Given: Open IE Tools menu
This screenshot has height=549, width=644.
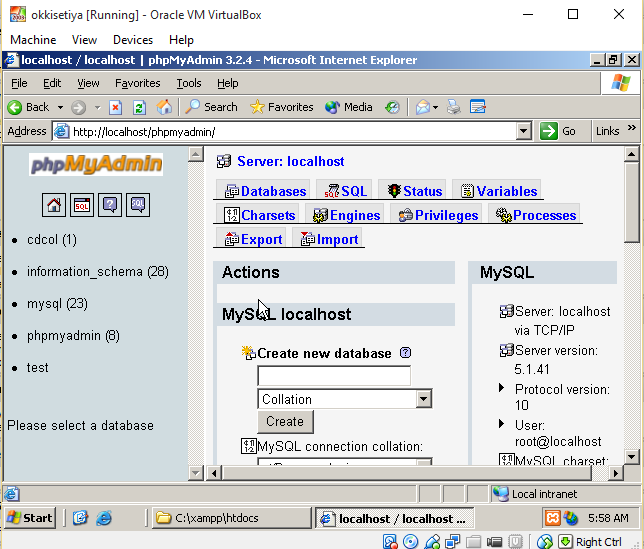Looking at the screenshot, I should point(189,83).
